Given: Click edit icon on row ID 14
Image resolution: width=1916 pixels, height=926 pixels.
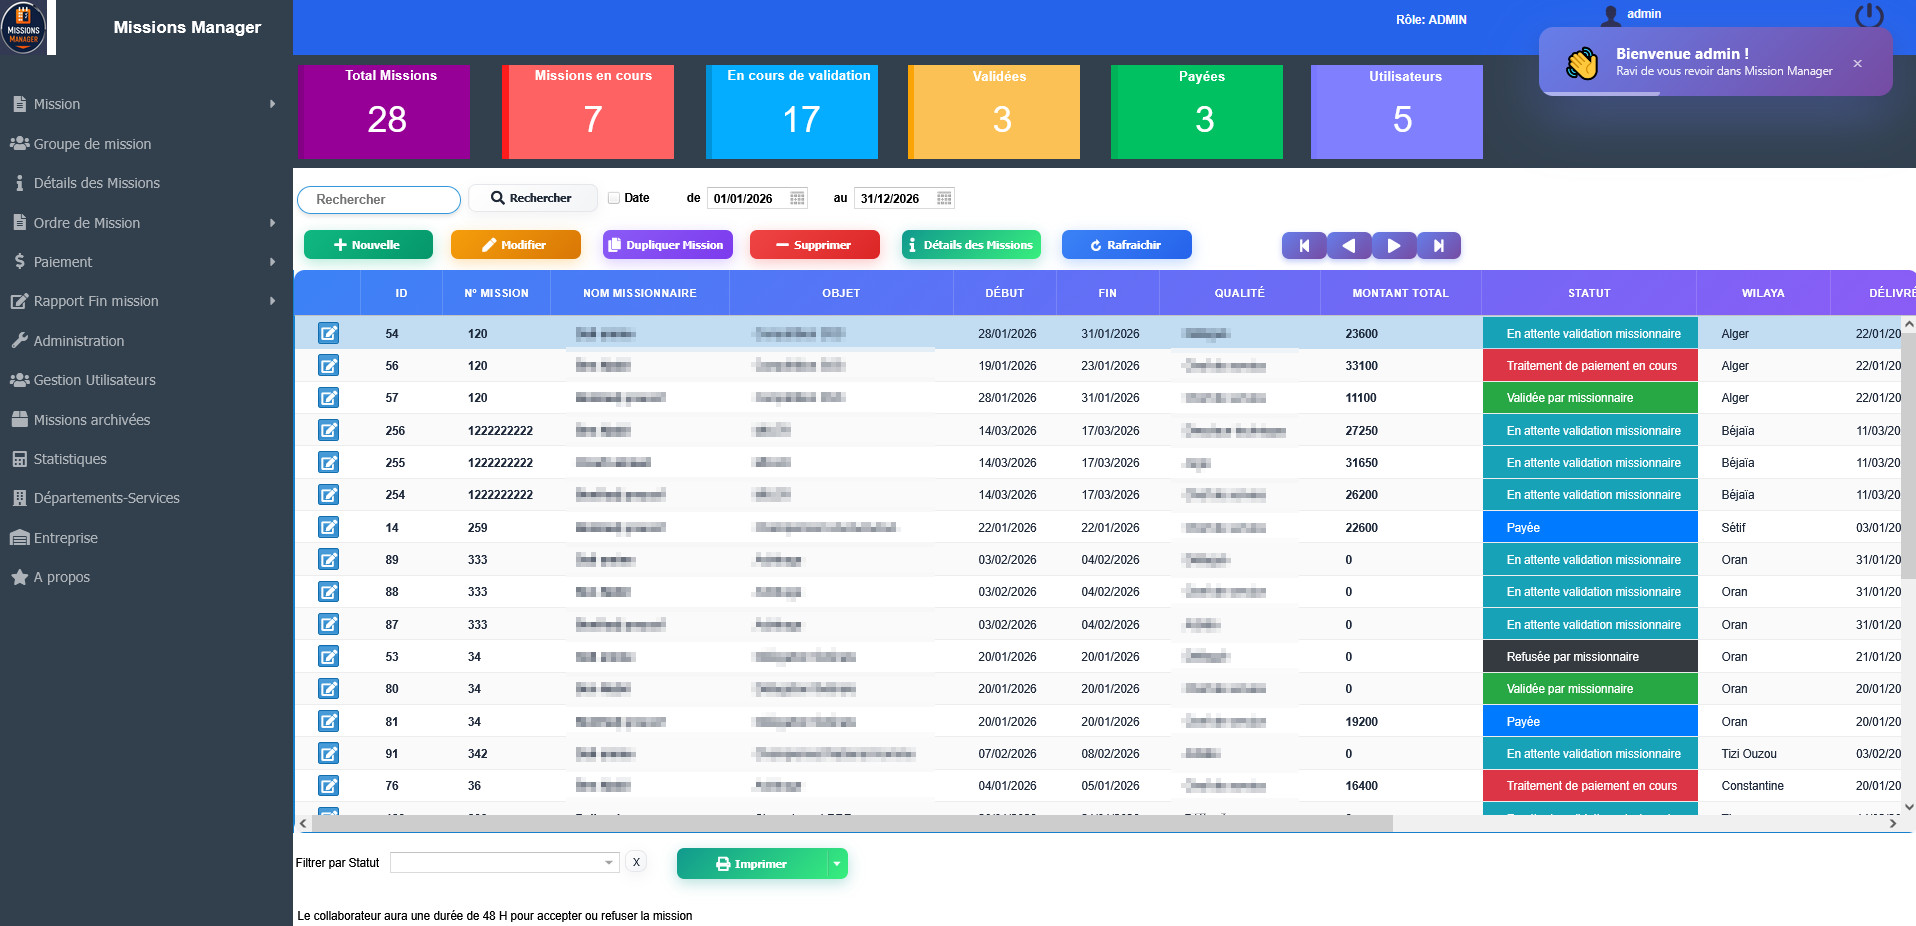Looking at the screenshot, I should 328,527.
